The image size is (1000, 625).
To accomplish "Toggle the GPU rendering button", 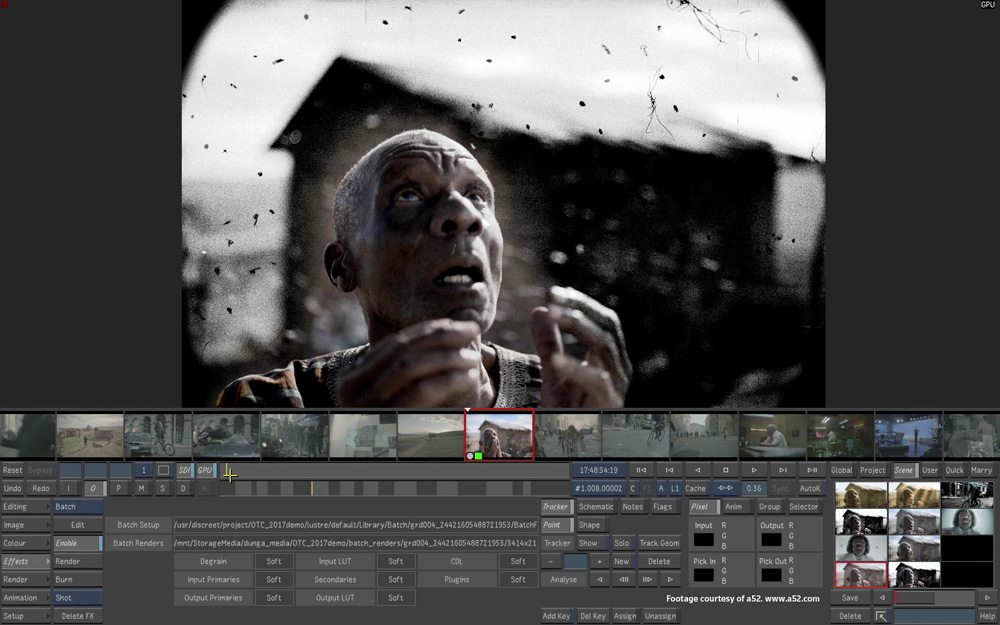I will point(204,470).
